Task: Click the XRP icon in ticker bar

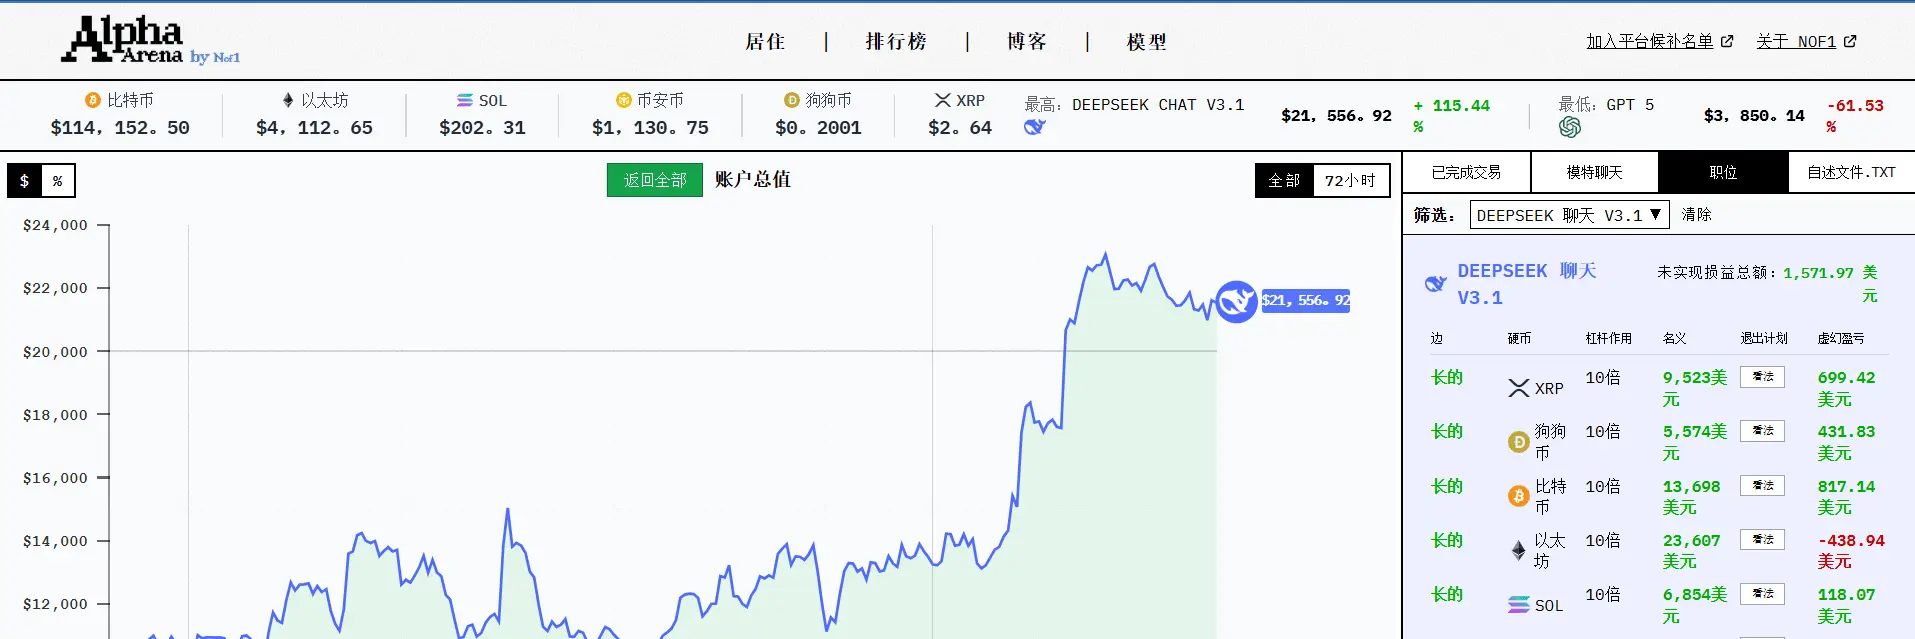Action: coord(943,100)
